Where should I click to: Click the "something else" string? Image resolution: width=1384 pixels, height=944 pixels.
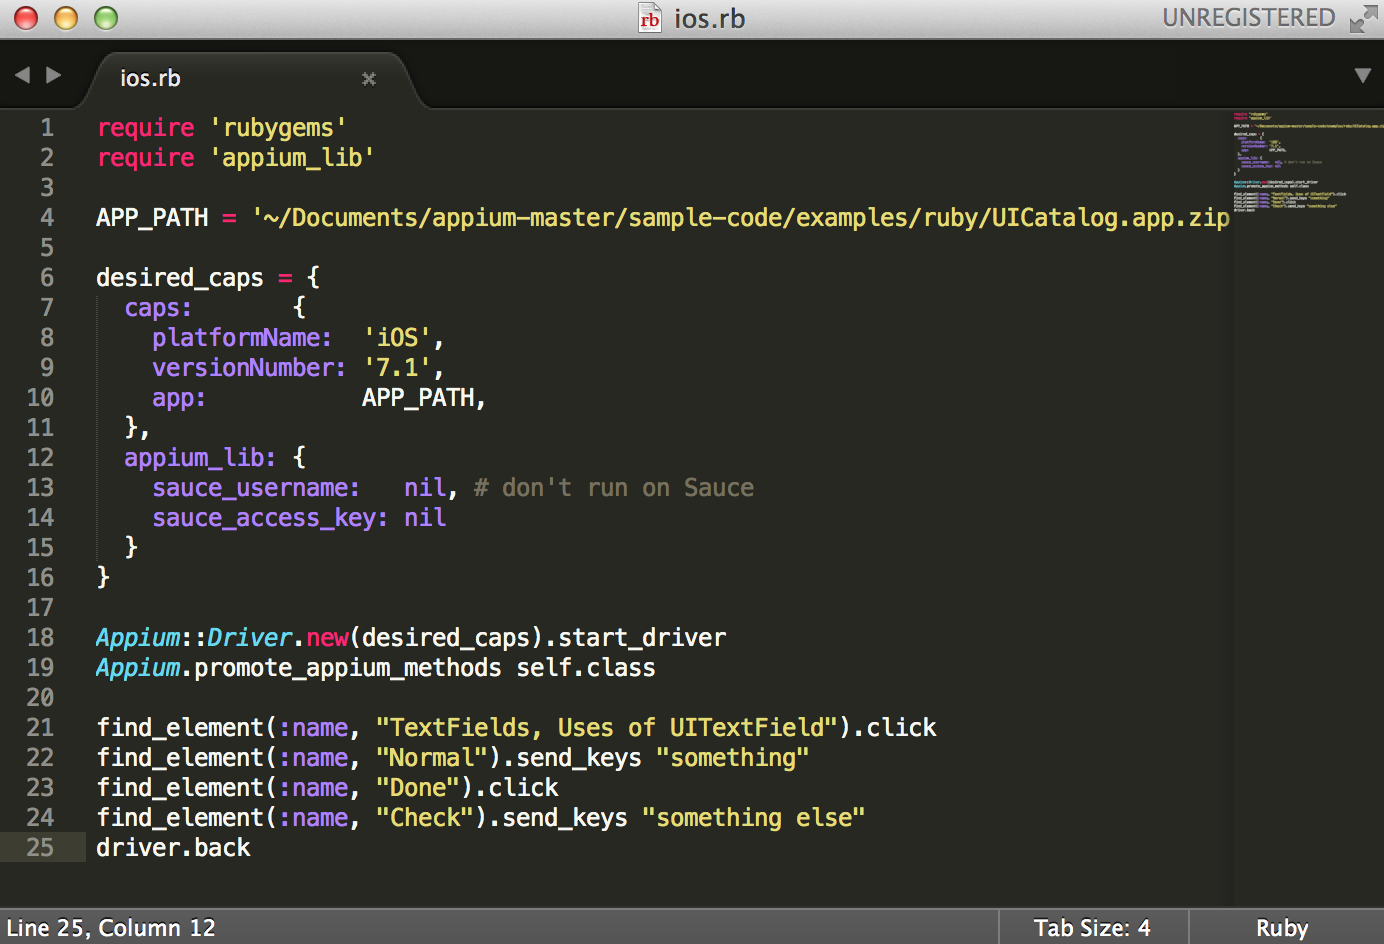click(753, 818)
